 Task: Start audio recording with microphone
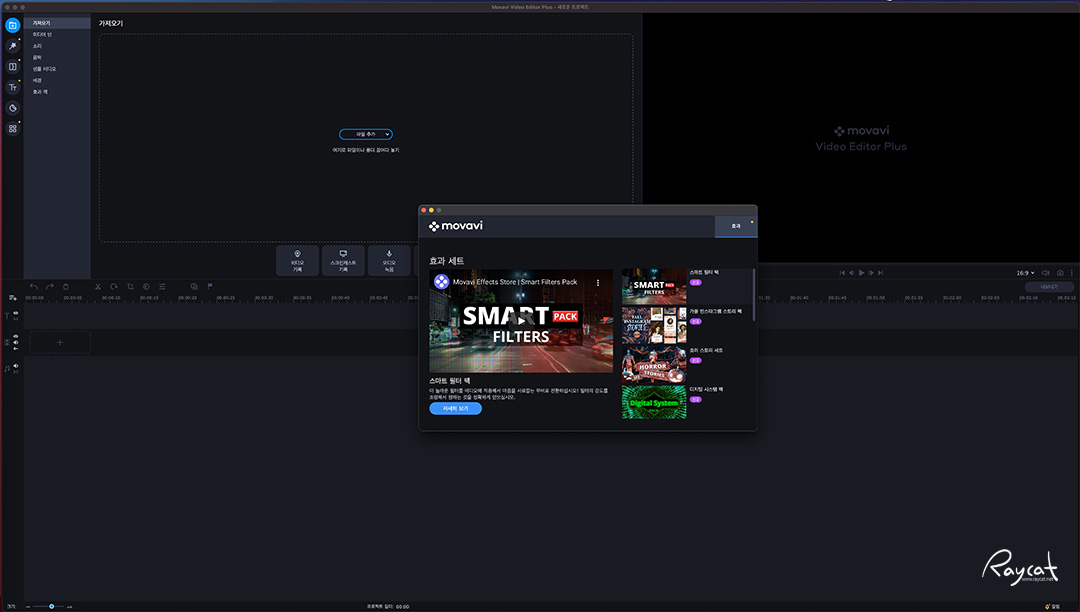point(389,261)
